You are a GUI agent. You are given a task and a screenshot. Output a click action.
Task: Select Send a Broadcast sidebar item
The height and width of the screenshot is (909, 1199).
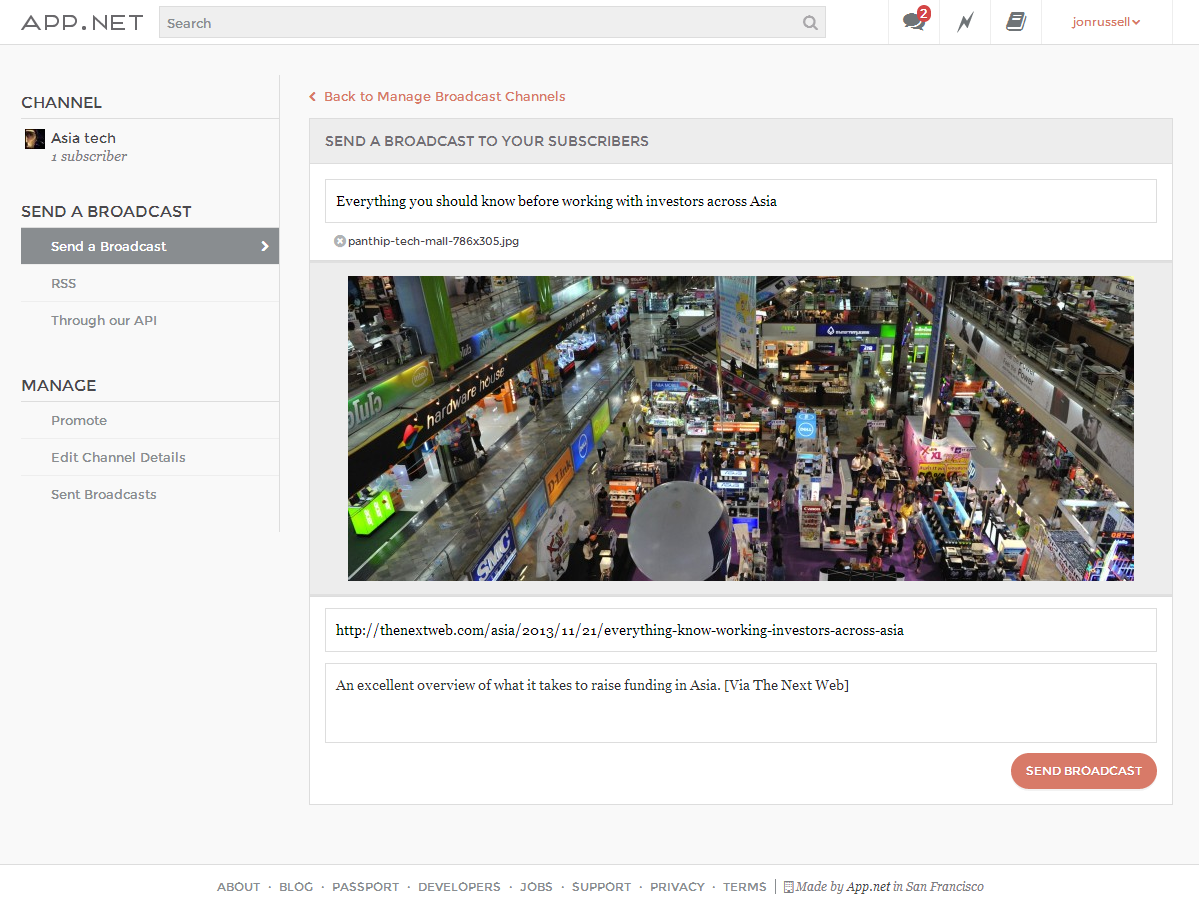[x=150, y=246]
